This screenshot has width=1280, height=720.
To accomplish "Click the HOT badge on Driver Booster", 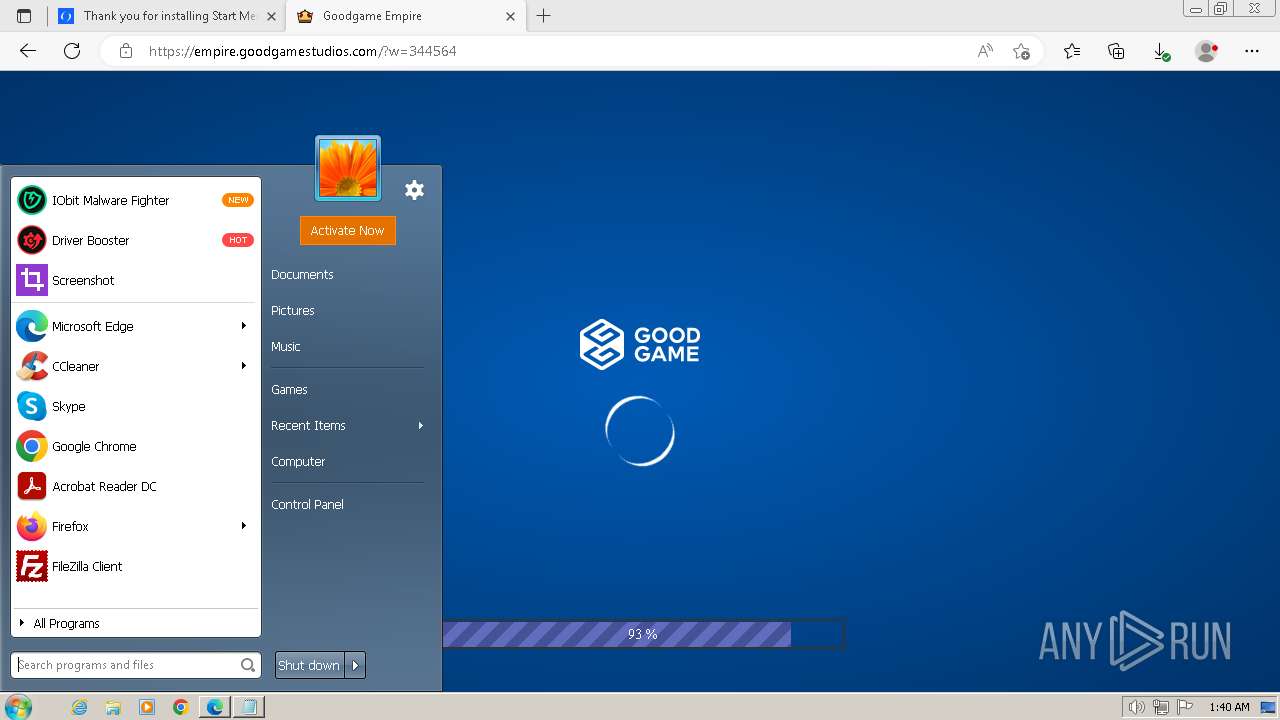I will [238, 240].
